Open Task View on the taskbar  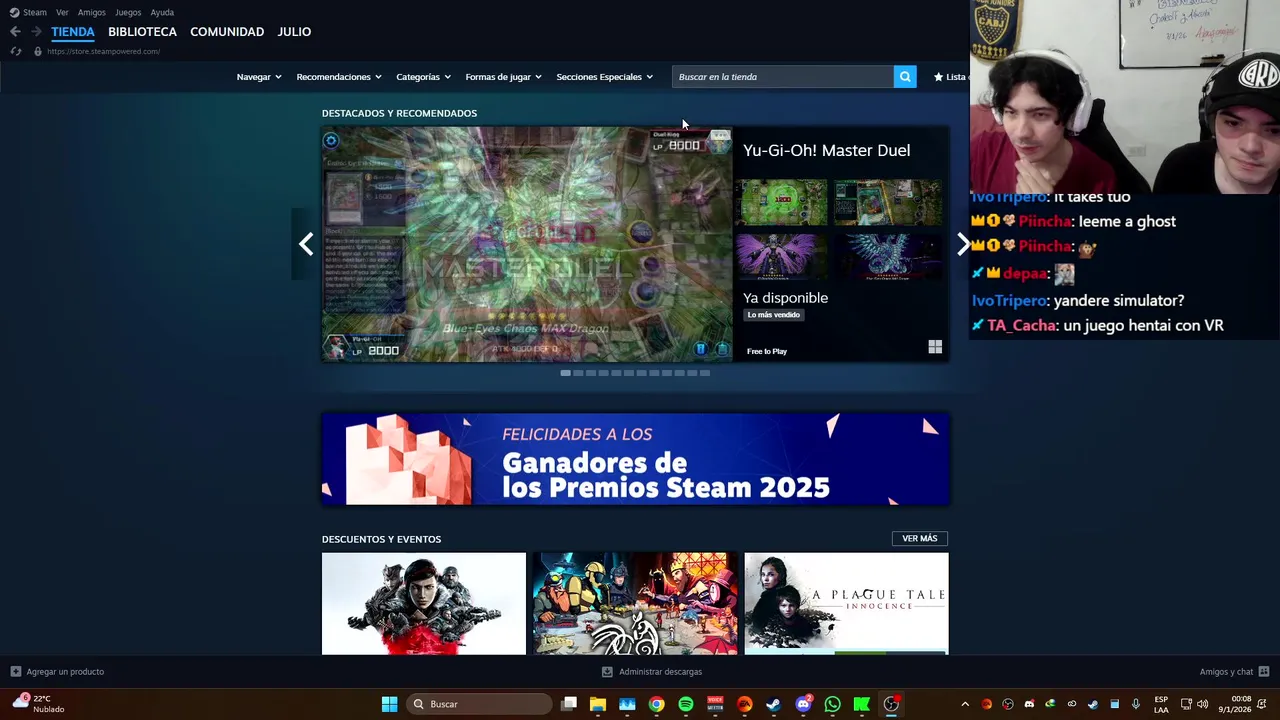569,704
